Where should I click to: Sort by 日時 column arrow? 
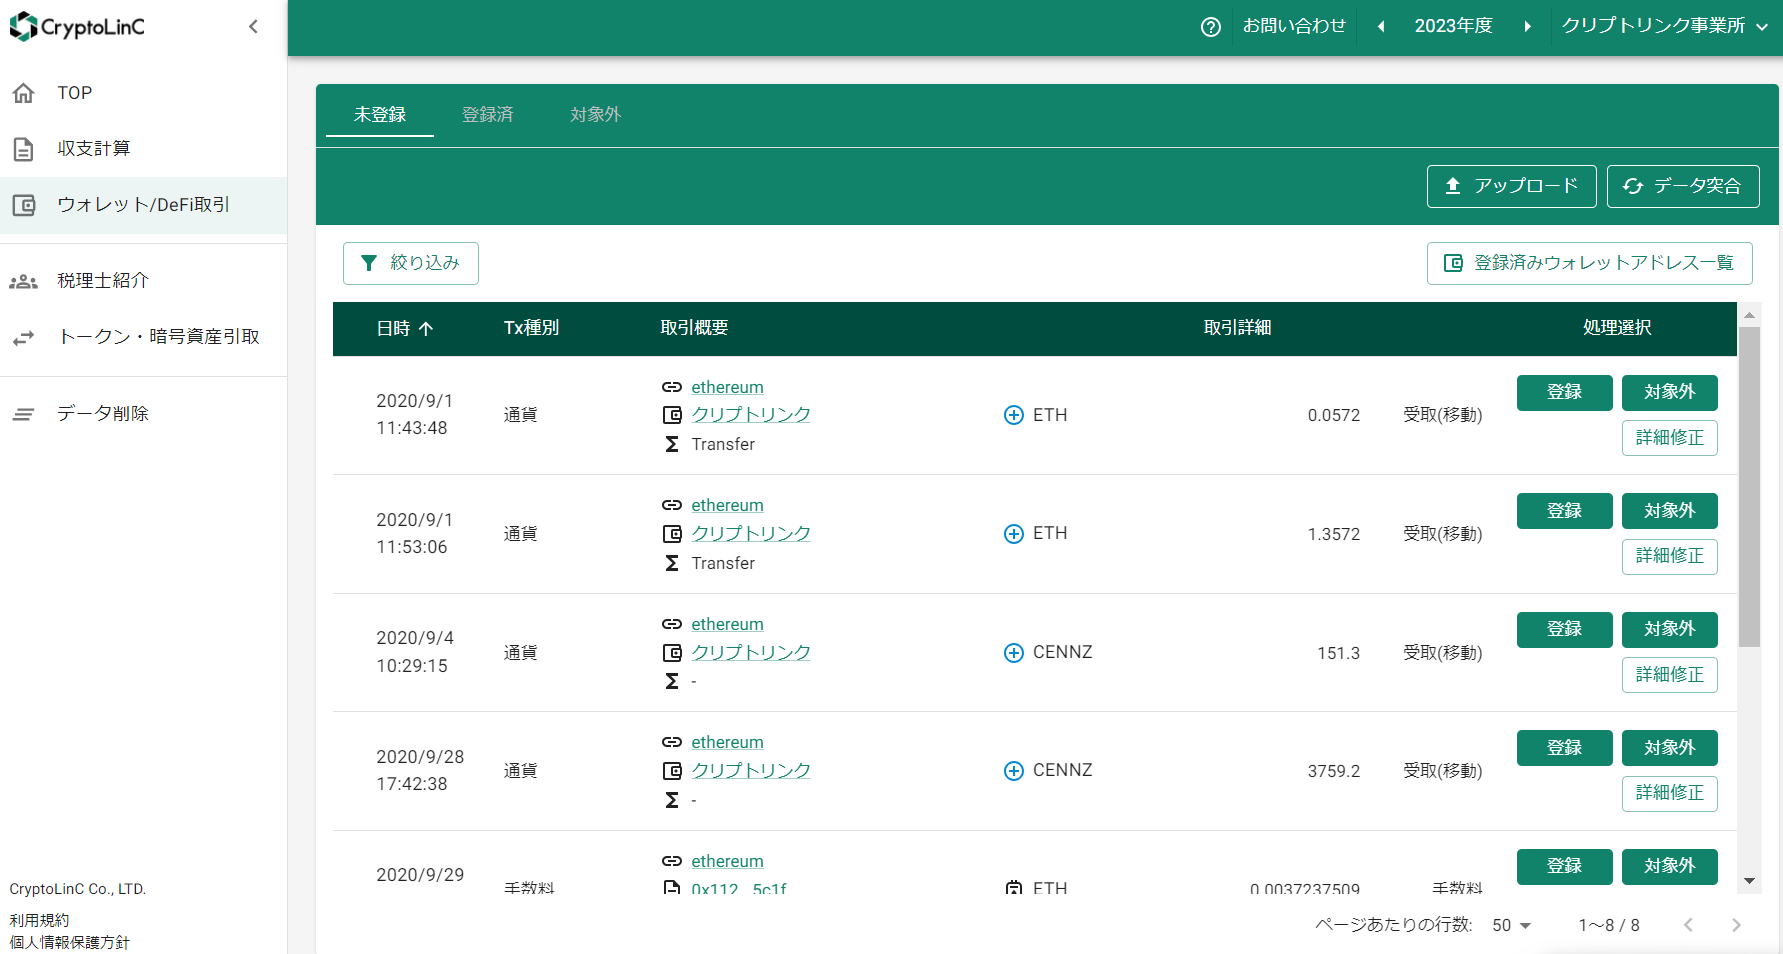coord(426,328)
